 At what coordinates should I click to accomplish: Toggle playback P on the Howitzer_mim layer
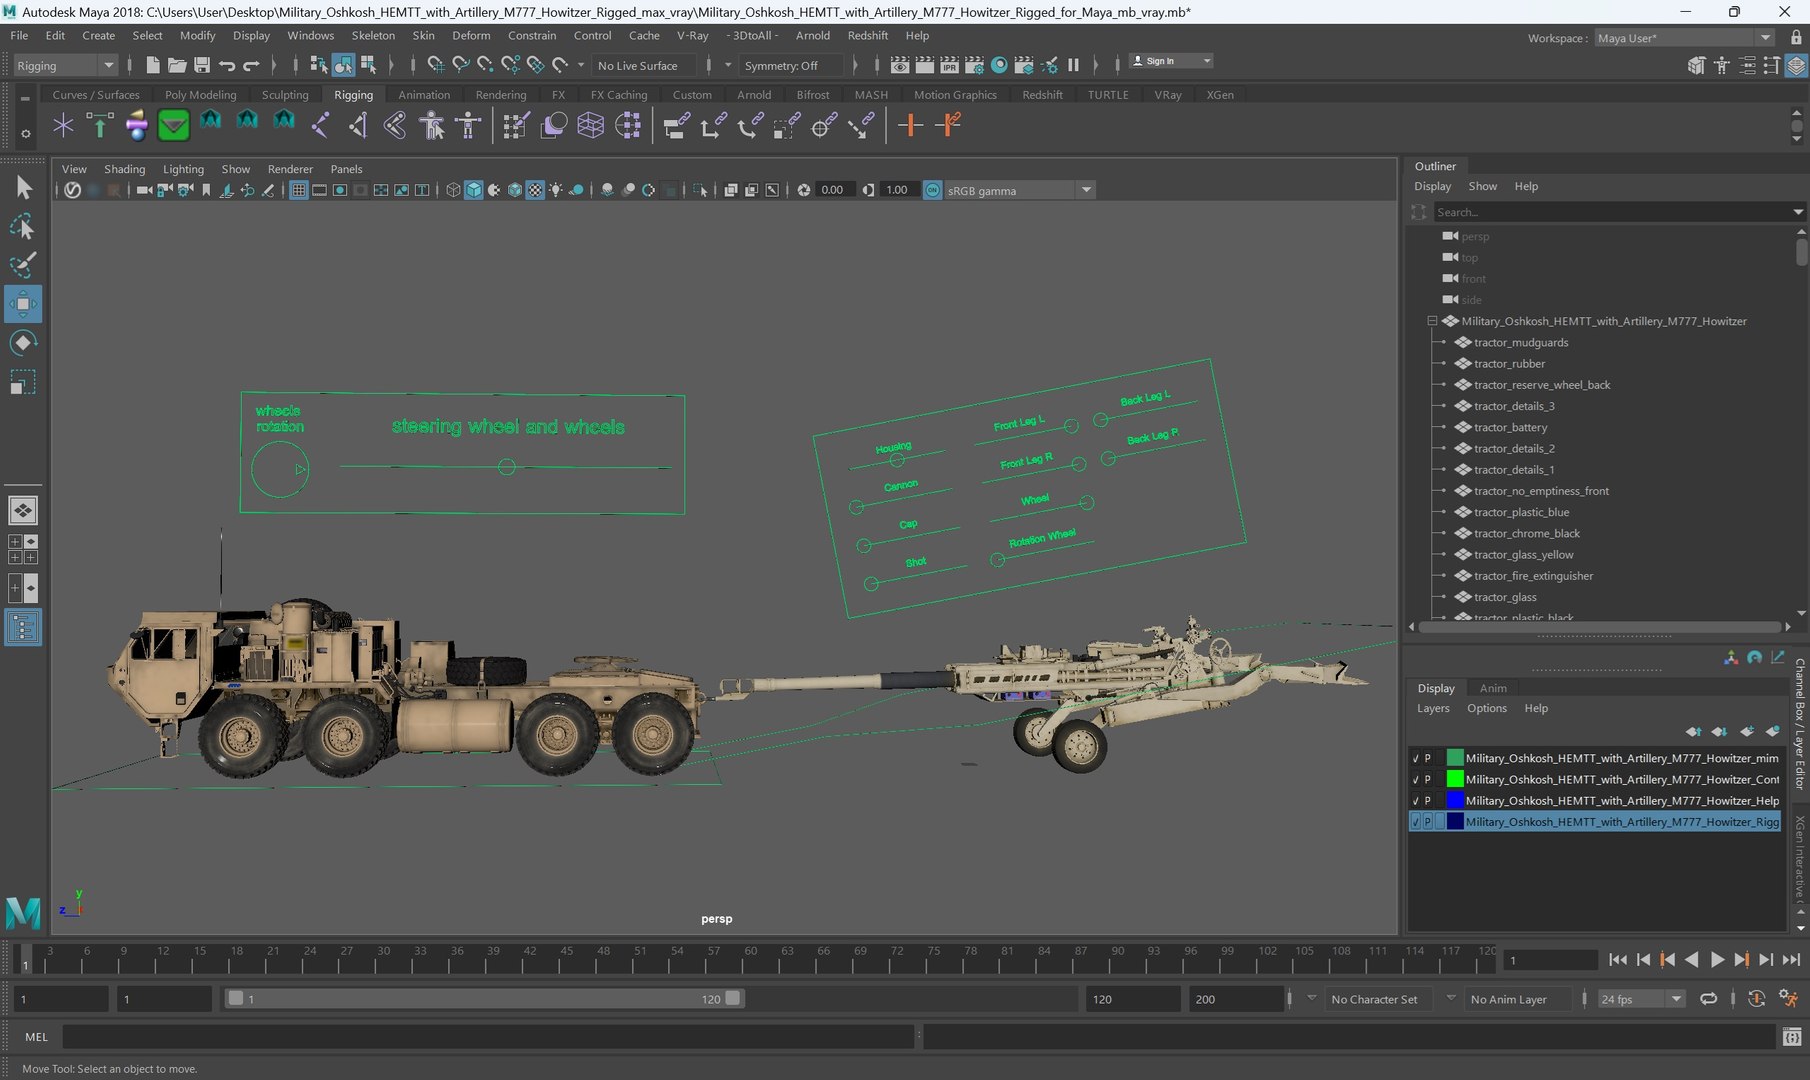1428,758
